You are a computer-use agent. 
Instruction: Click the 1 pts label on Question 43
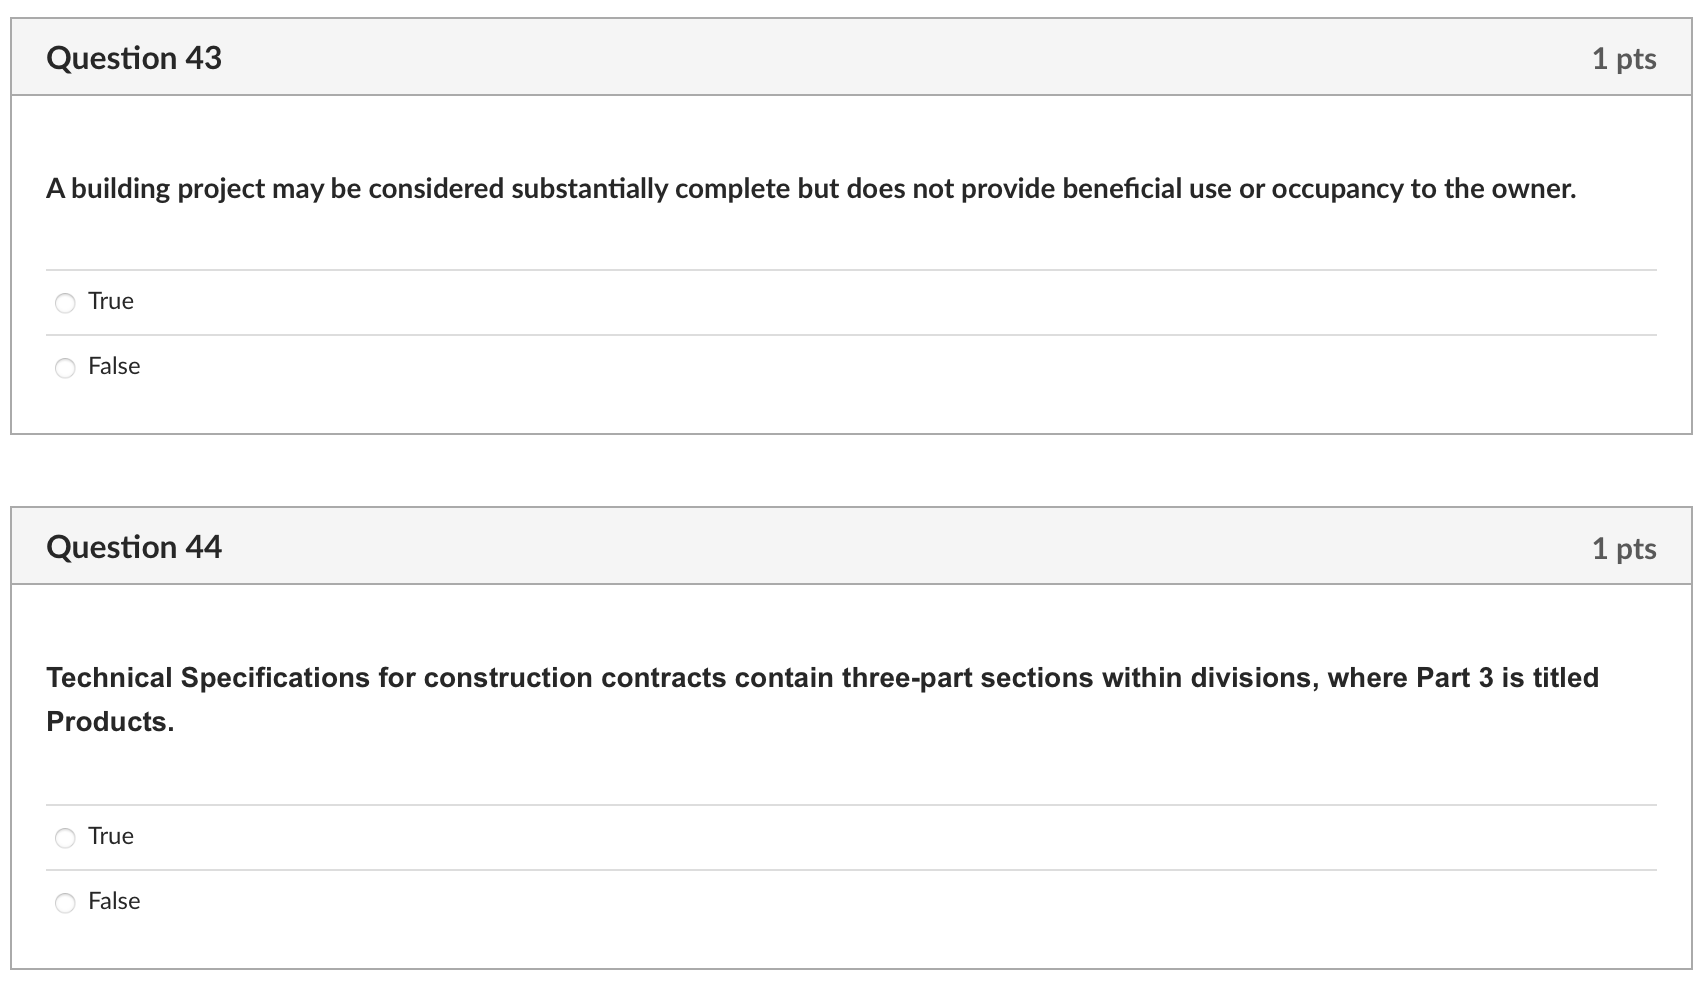coord(1624,58)
